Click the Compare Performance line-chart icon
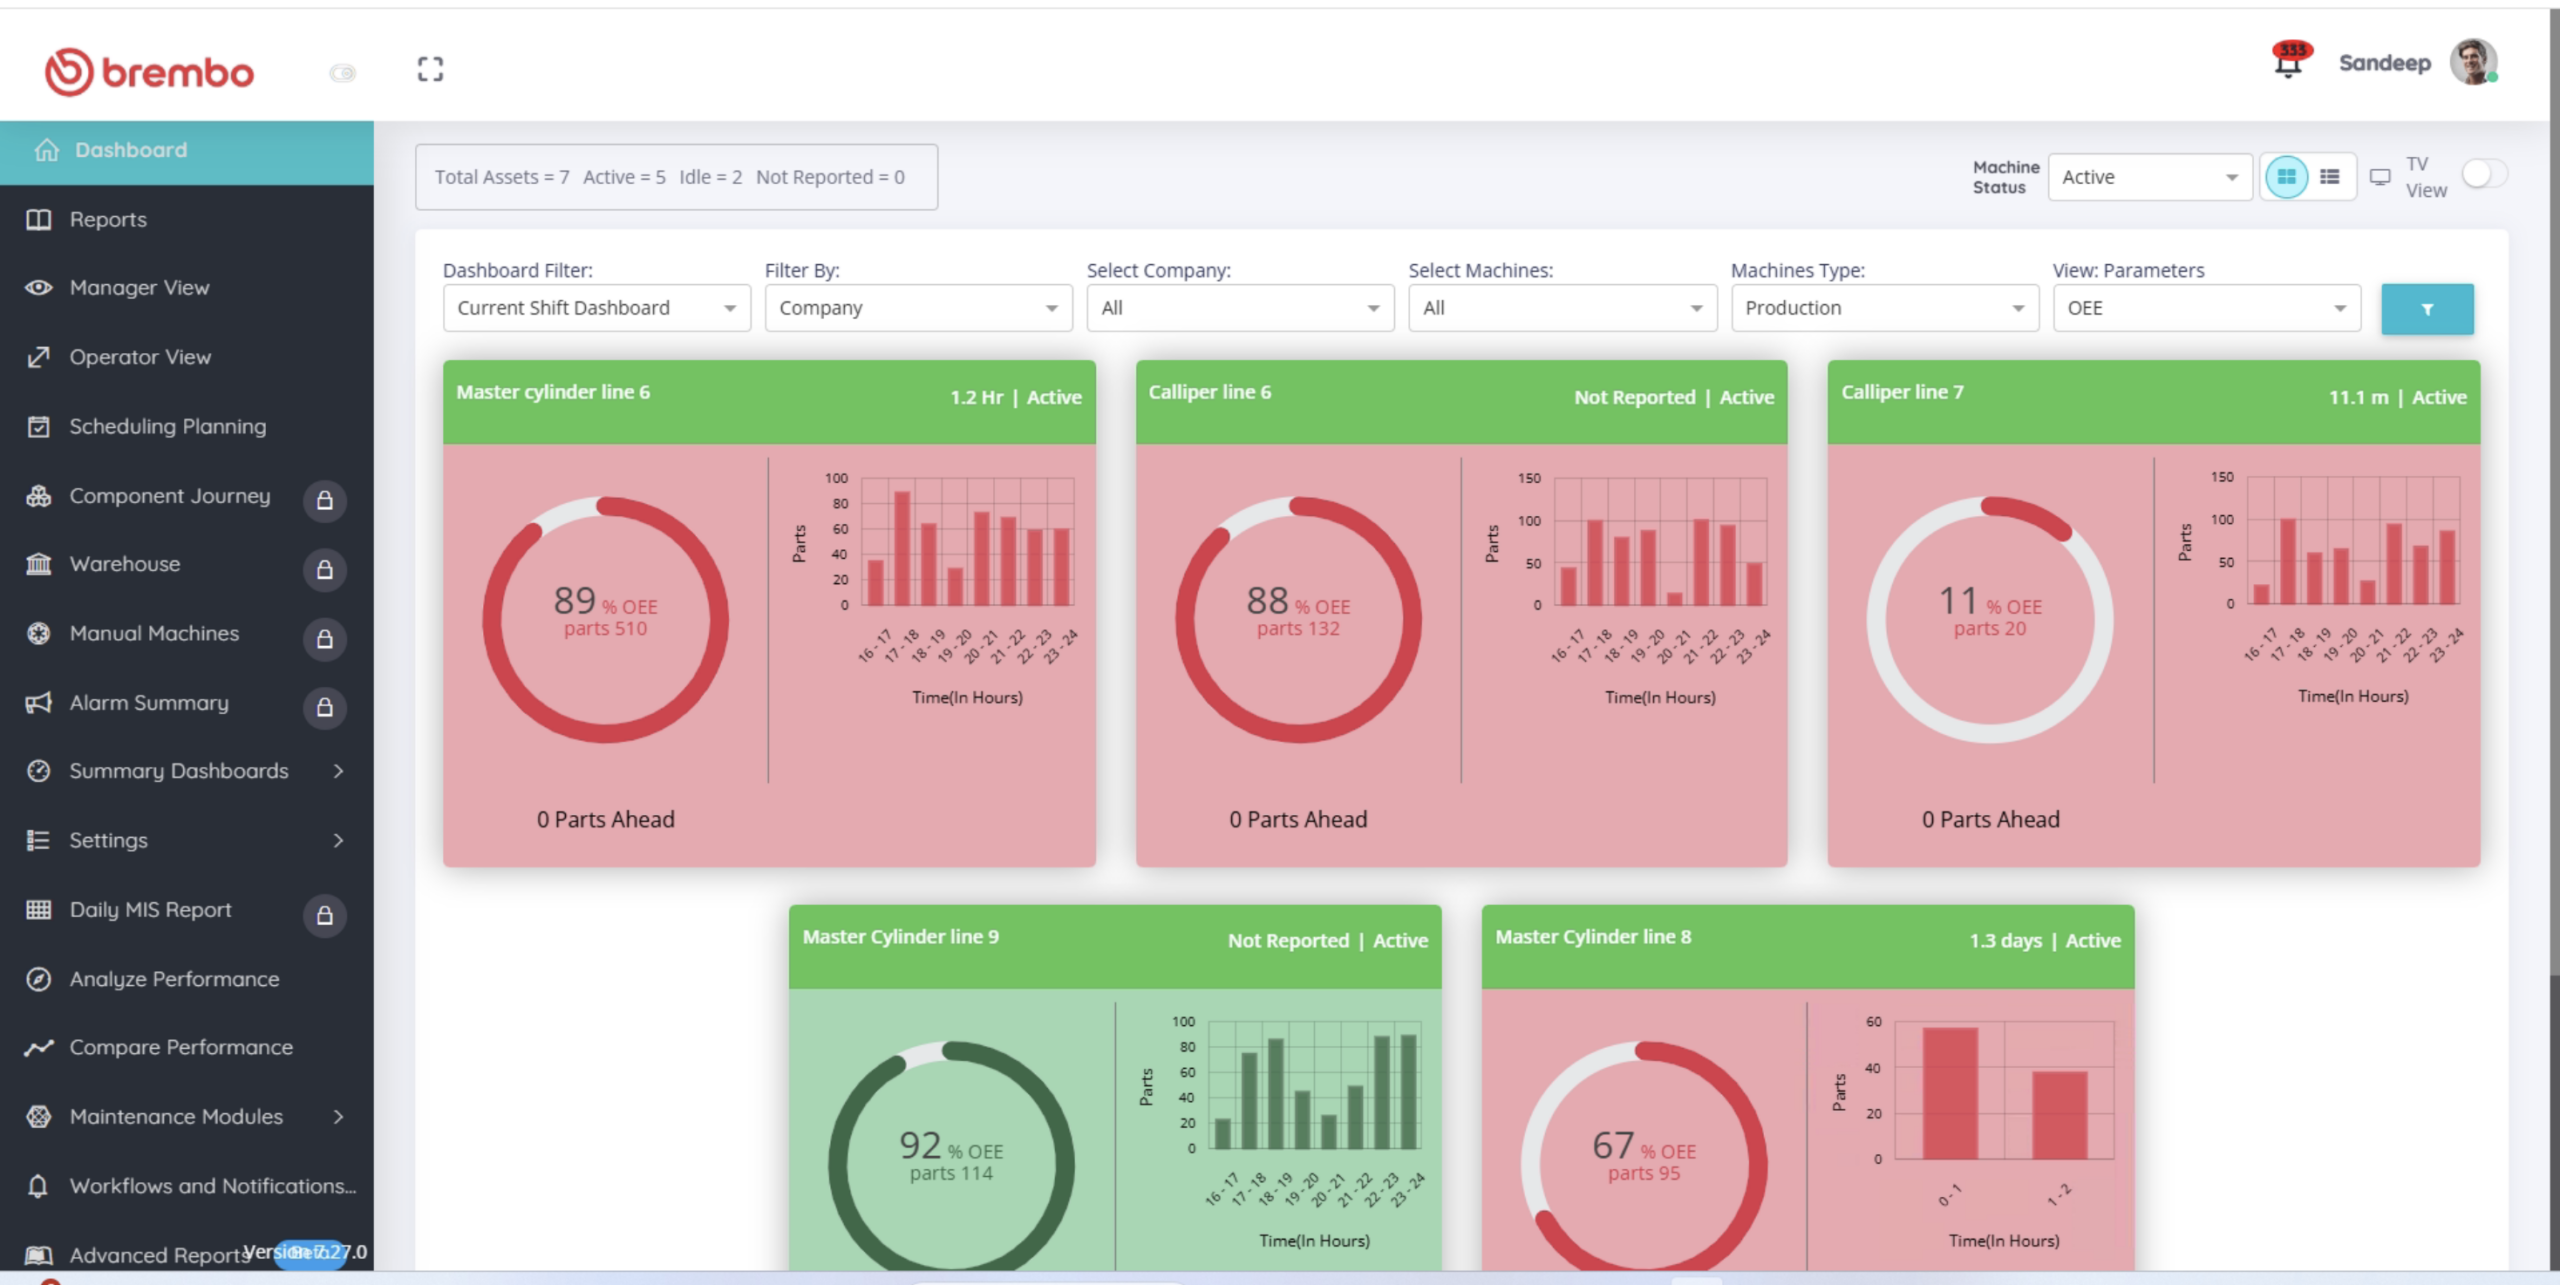2560x1285 pixels. point(38,1048)
